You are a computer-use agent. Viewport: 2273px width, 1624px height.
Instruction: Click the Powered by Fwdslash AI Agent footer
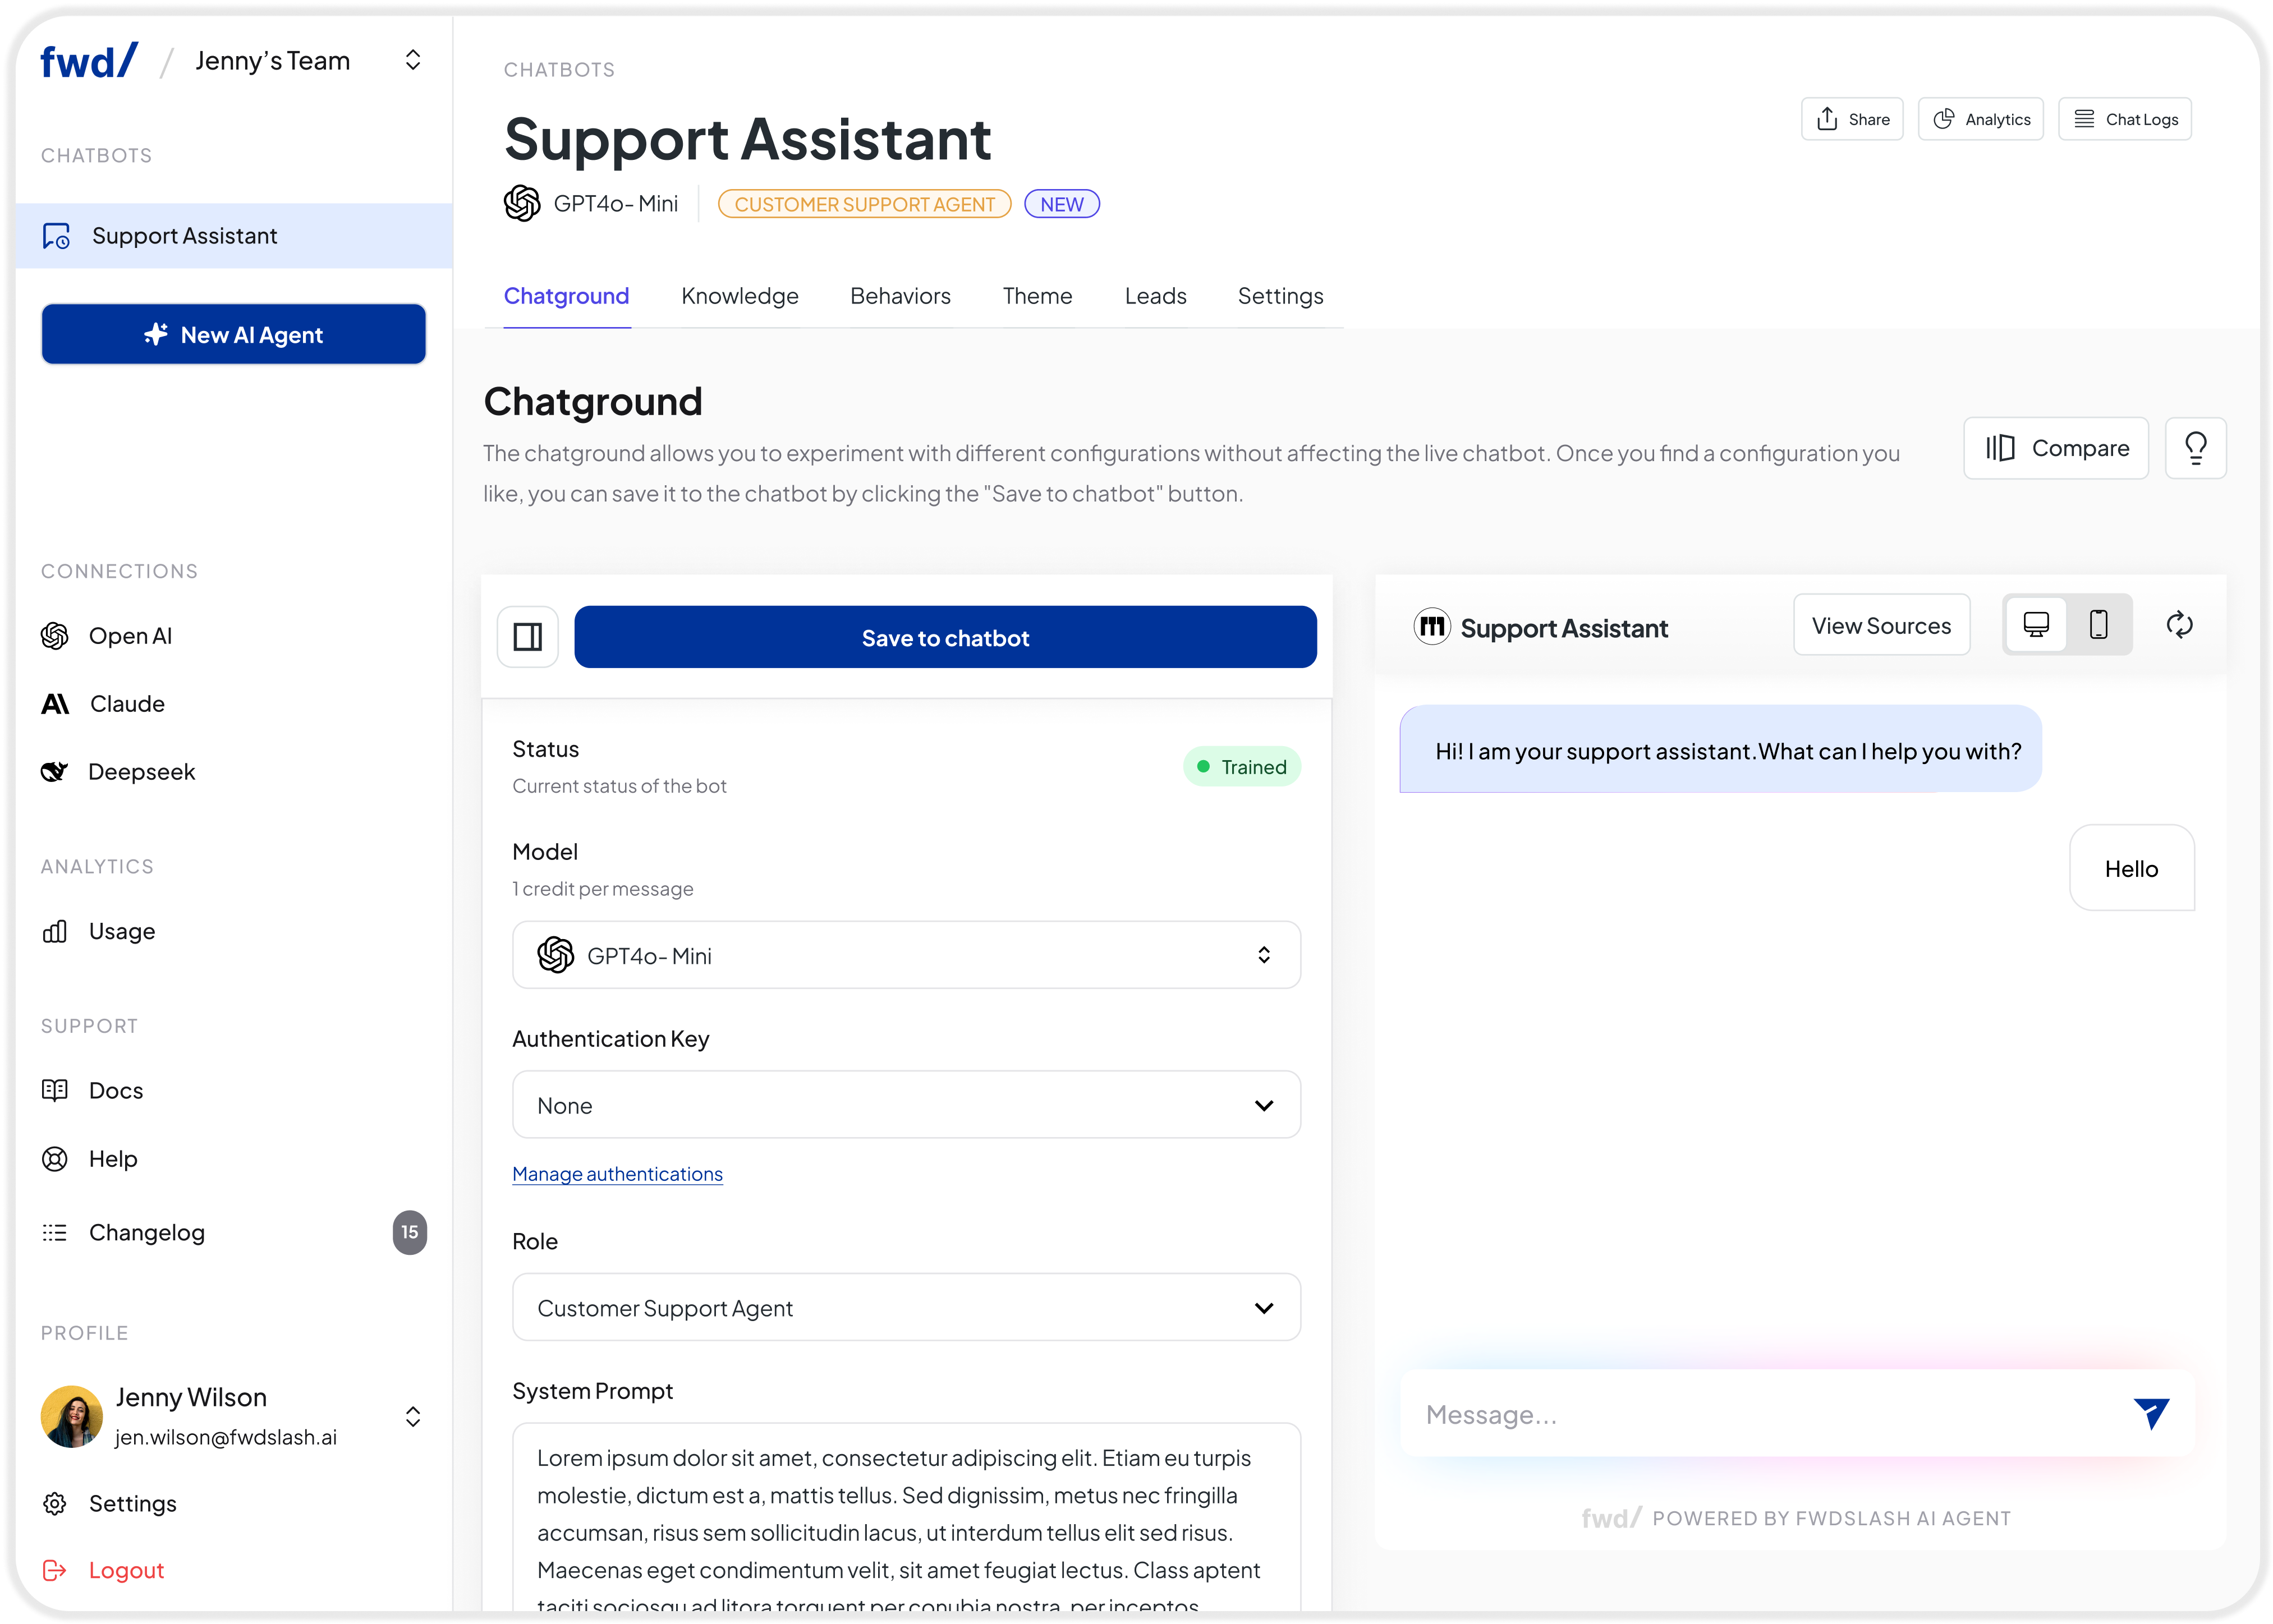(1796, 1518)
